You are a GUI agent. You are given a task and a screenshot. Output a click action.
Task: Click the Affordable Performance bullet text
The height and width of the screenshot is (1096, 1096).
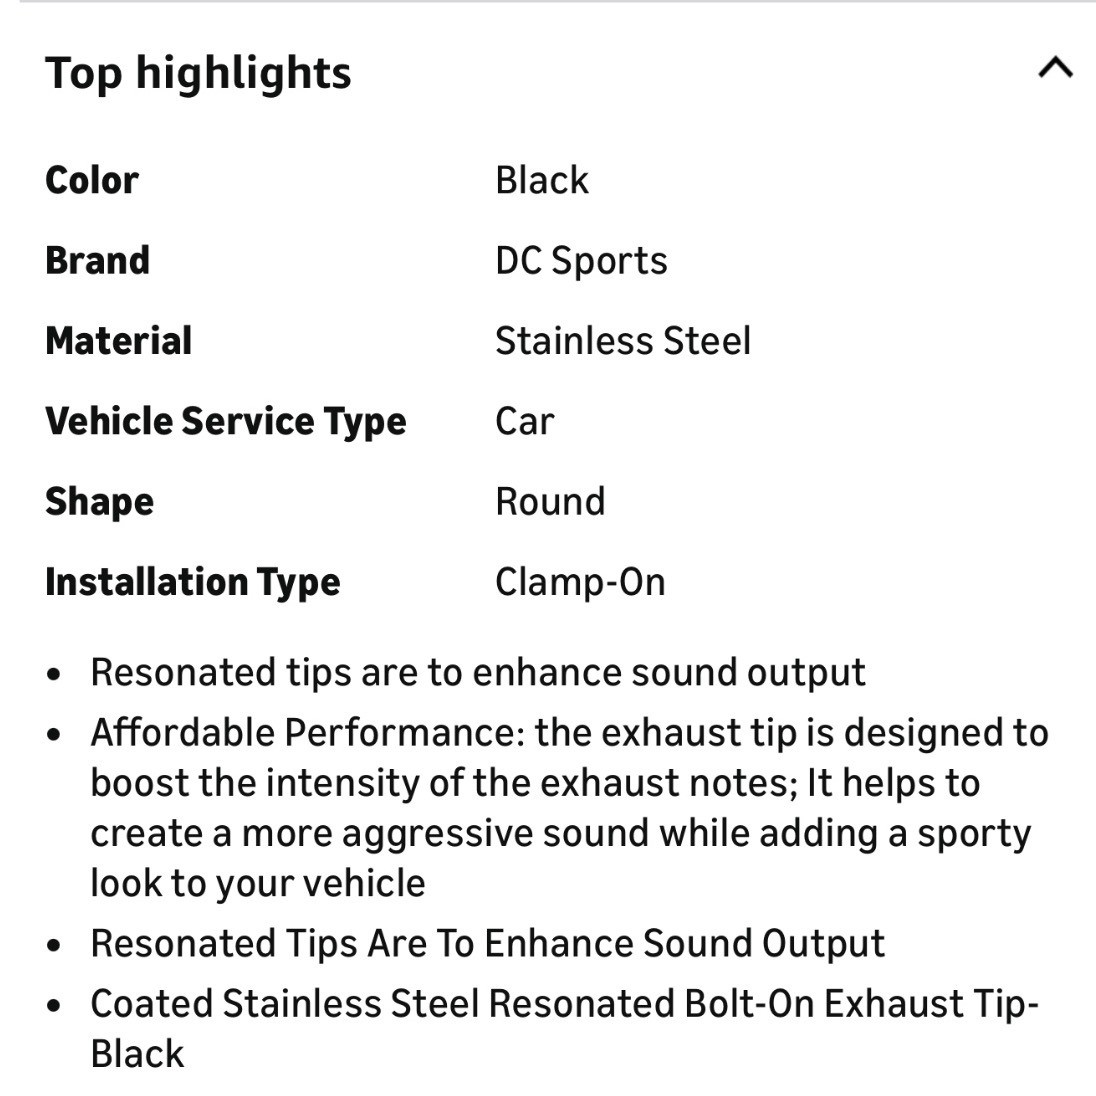570,808
